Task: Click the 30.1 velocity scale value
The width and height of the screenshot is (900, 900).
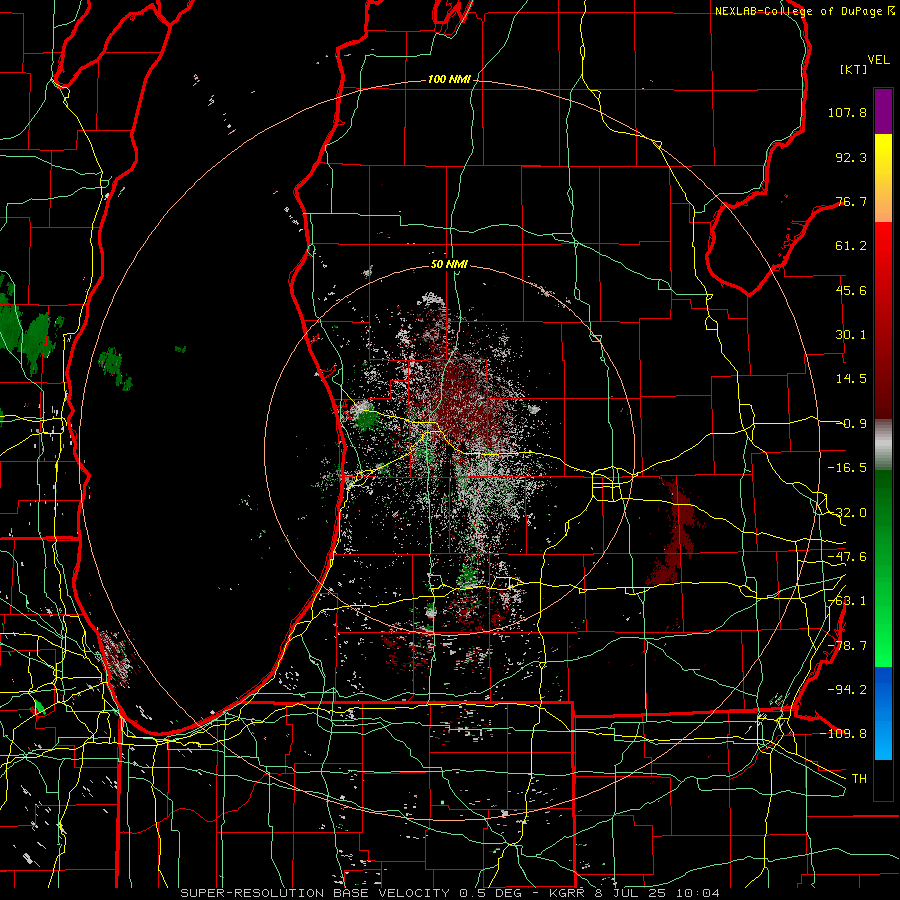Action: [851, 335]
